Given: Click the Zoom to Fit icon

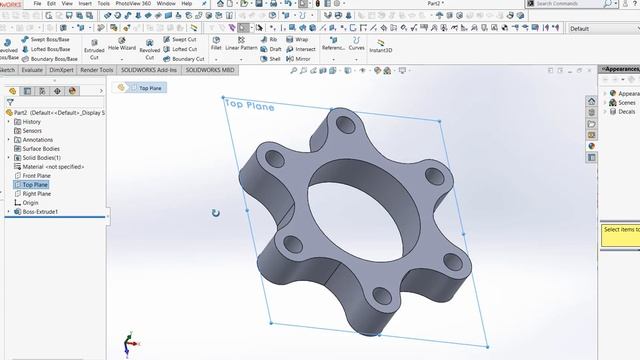Looking at the screenshot, I should [293, 71].
